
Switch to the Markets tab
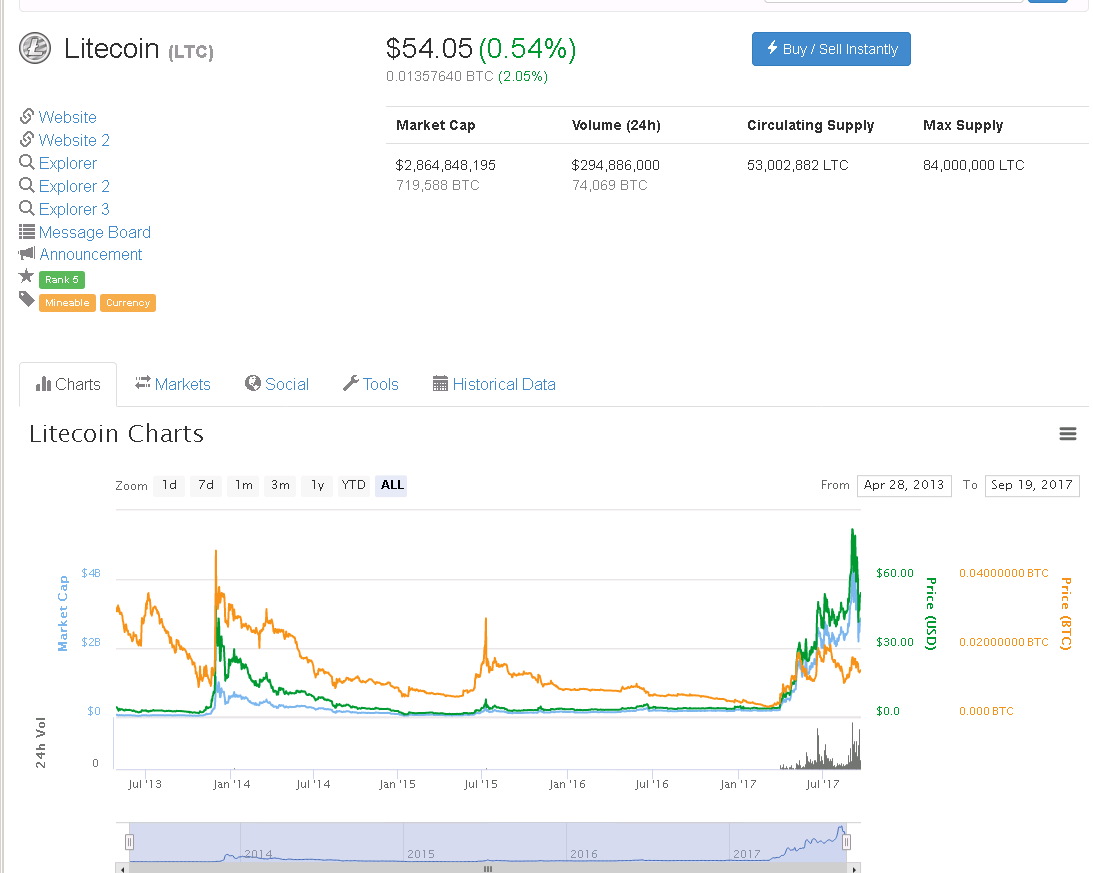coord(172,384)
